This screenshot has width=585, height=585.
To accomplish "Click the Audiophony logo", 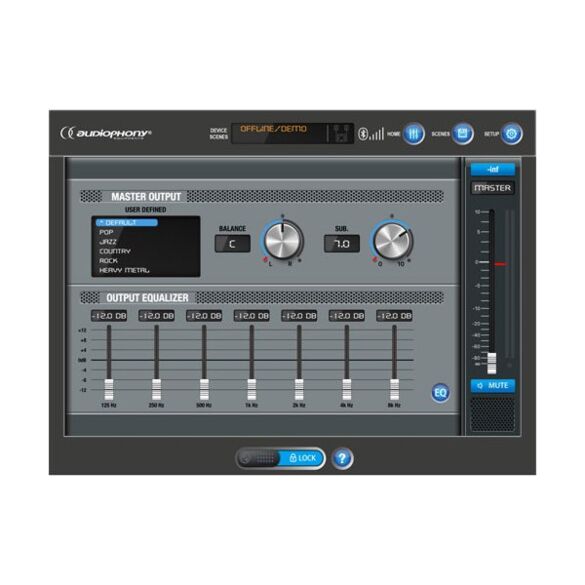I will (106, 133).
